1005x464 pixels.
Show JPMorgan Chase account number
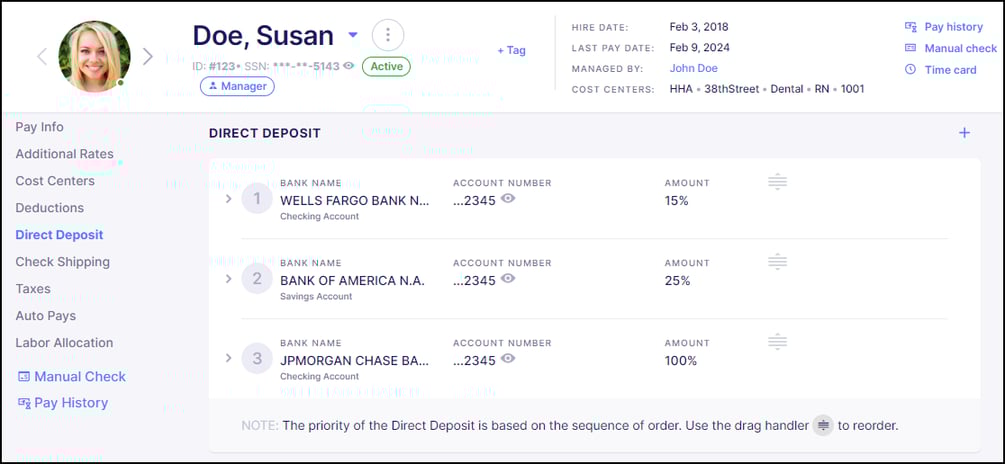point(508,359)
